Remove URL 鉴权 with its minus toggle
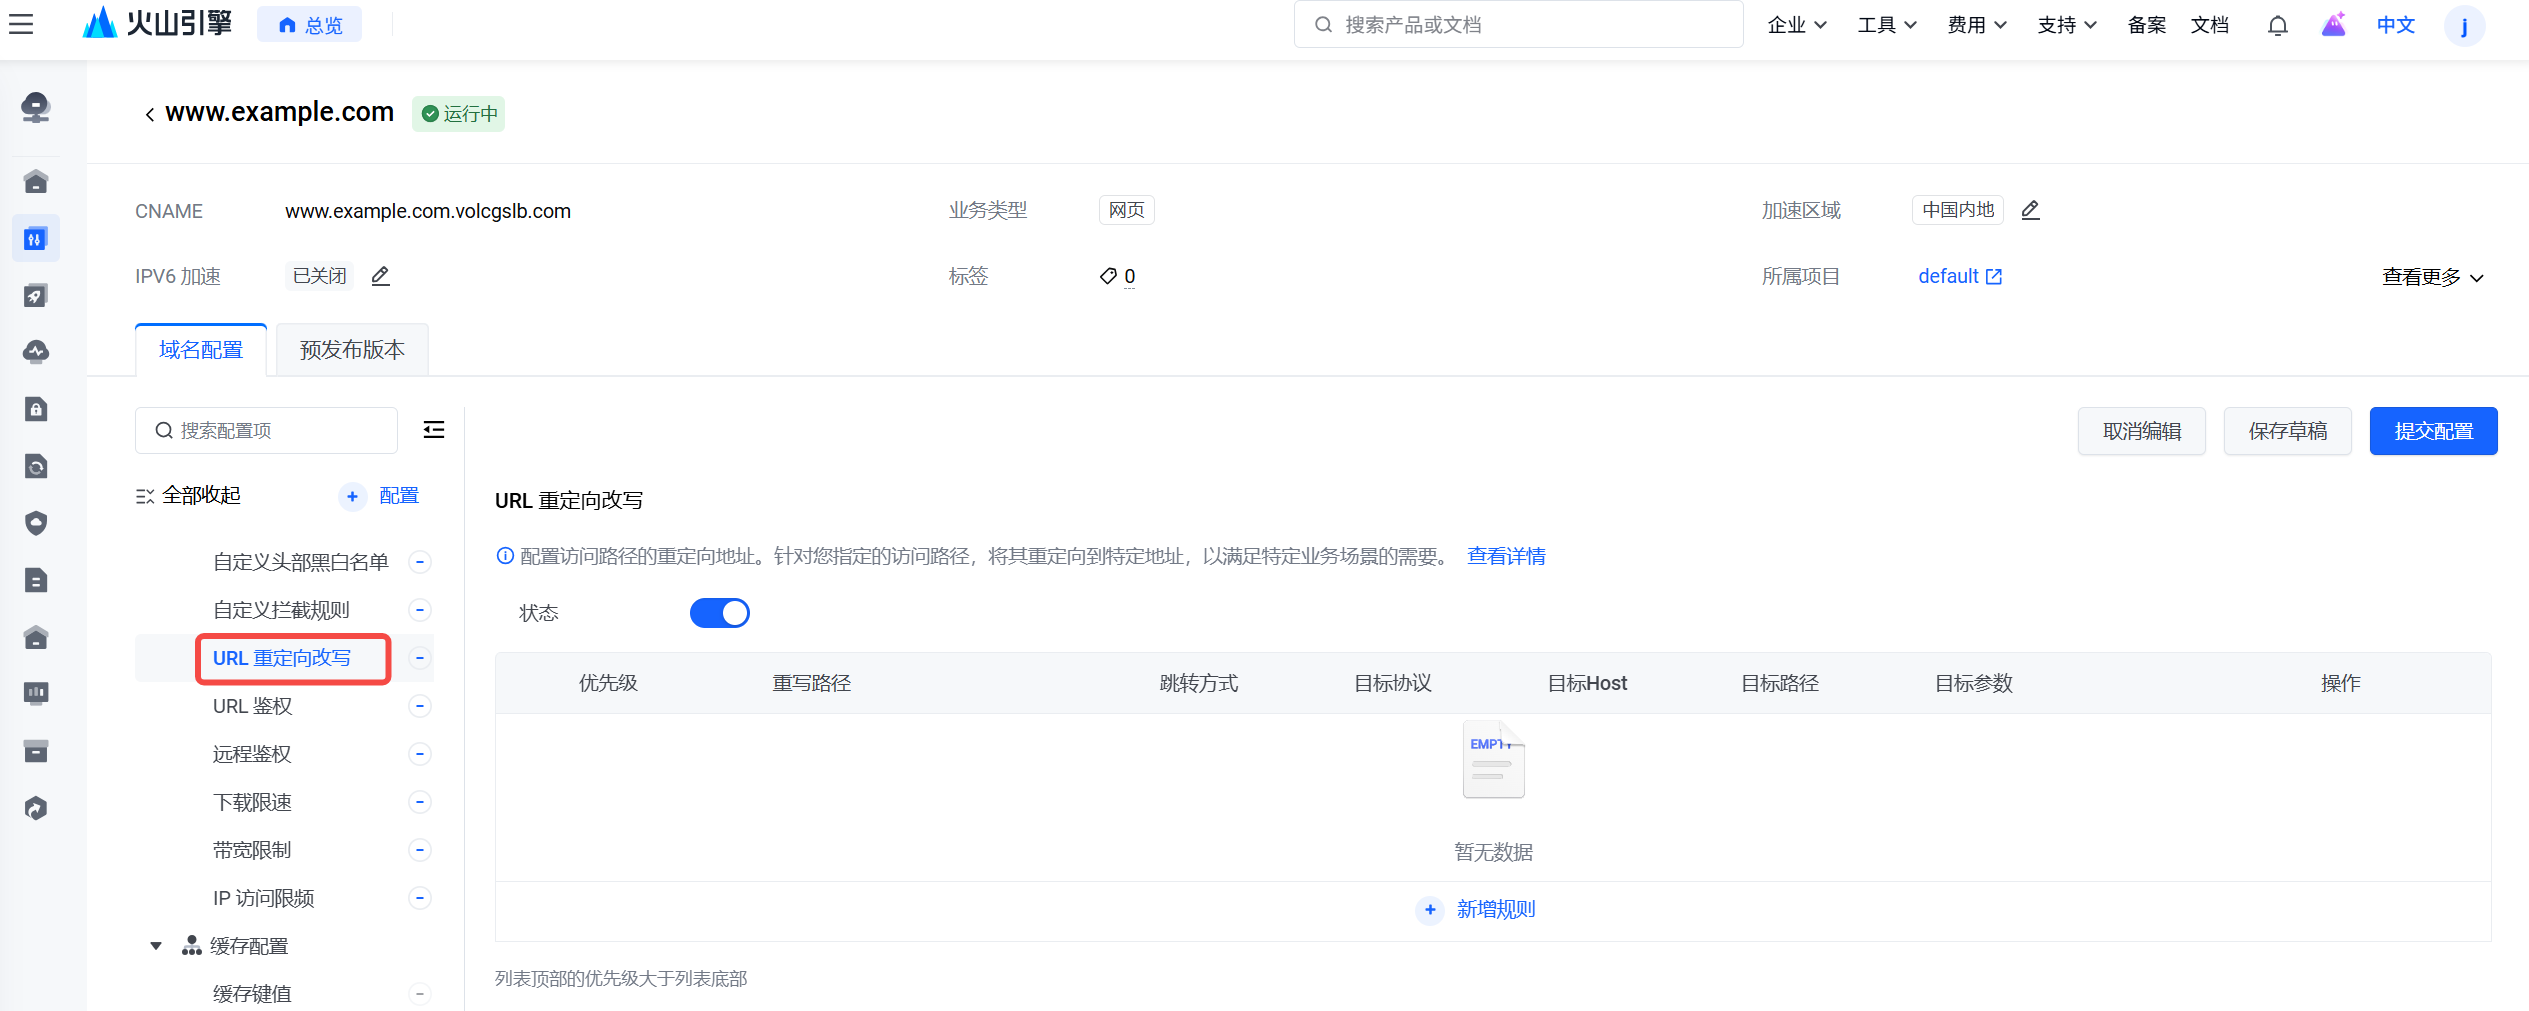The image size is (2529, 1011). pyautogui.click(x=420, y=706)
